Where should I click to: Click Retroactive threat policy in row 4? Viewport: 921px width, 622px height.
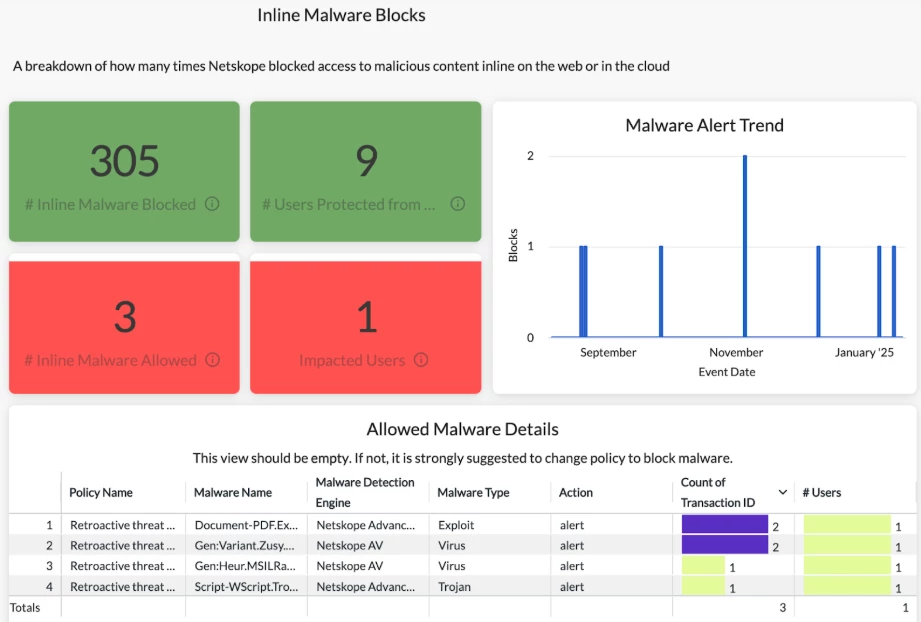point(122,587)
